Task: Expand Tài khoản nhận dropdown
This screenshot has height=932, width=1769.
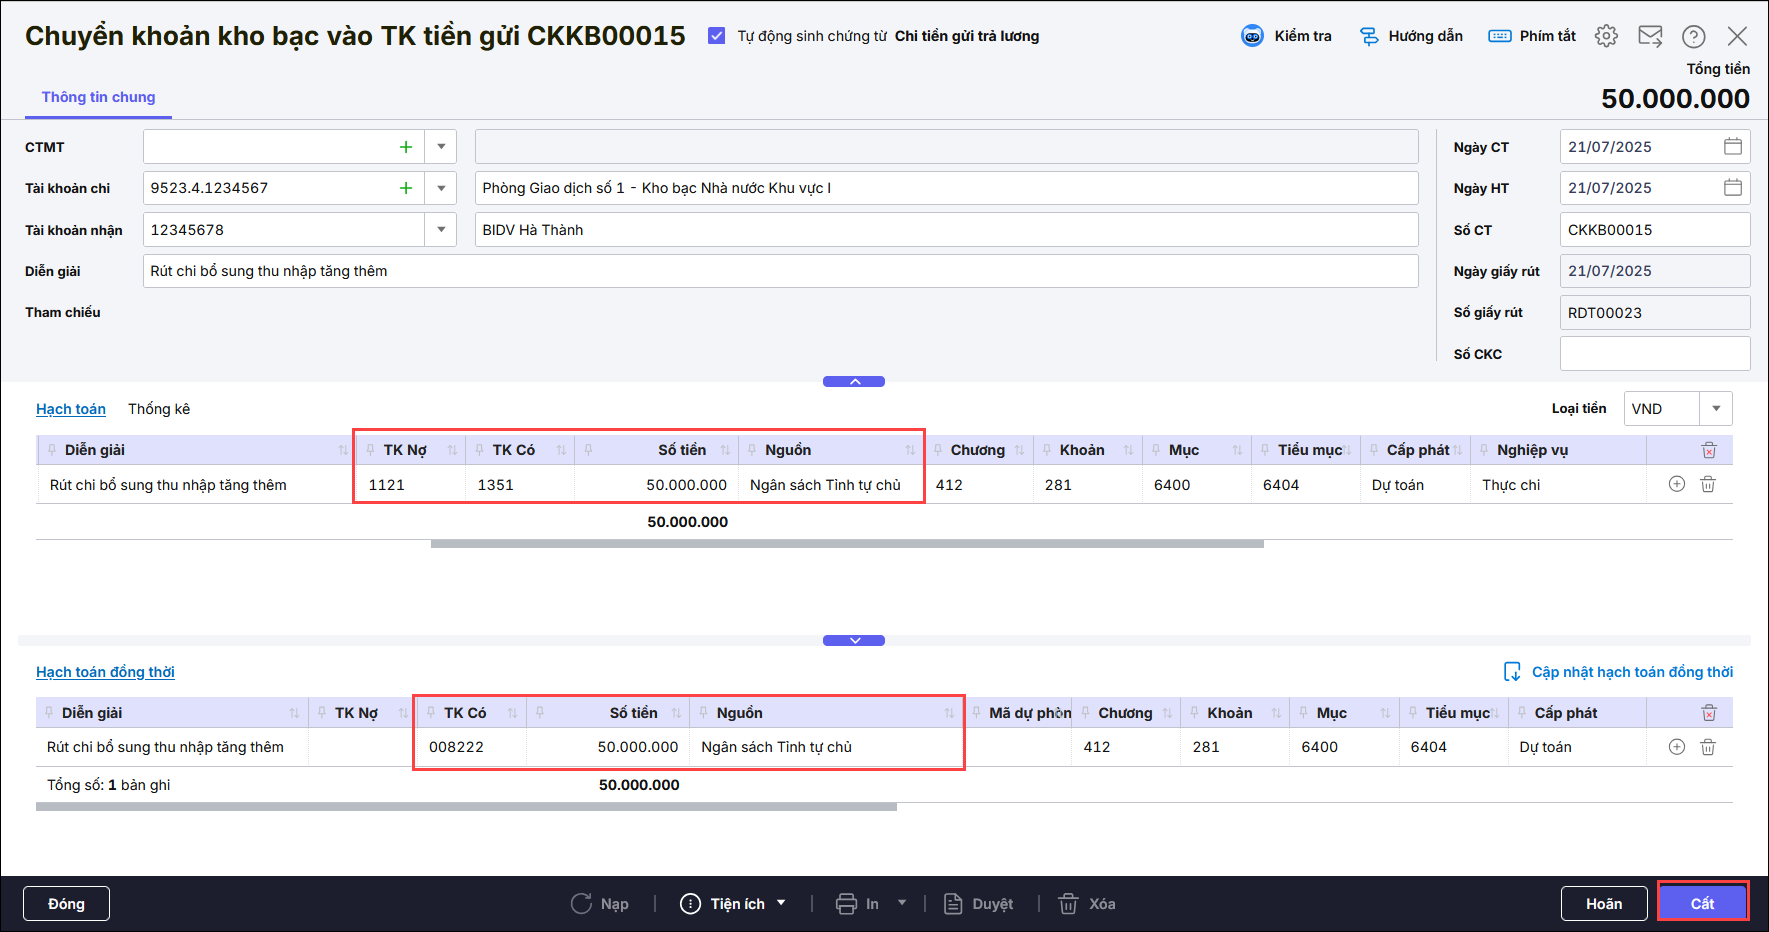Action: click(x=441, y=230)
